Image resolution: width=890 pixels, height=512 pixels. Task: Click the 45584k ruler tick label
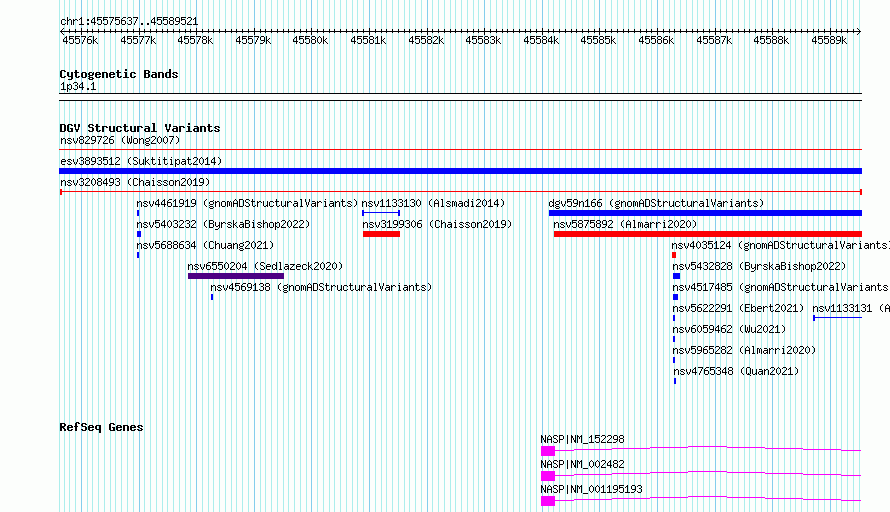[x=541, y=40]
